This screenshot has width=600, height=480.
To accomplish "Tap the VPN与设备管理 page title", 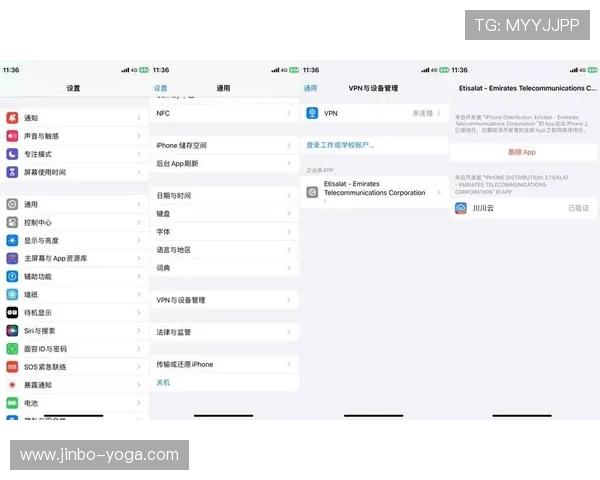I will [x=373, y=88].
